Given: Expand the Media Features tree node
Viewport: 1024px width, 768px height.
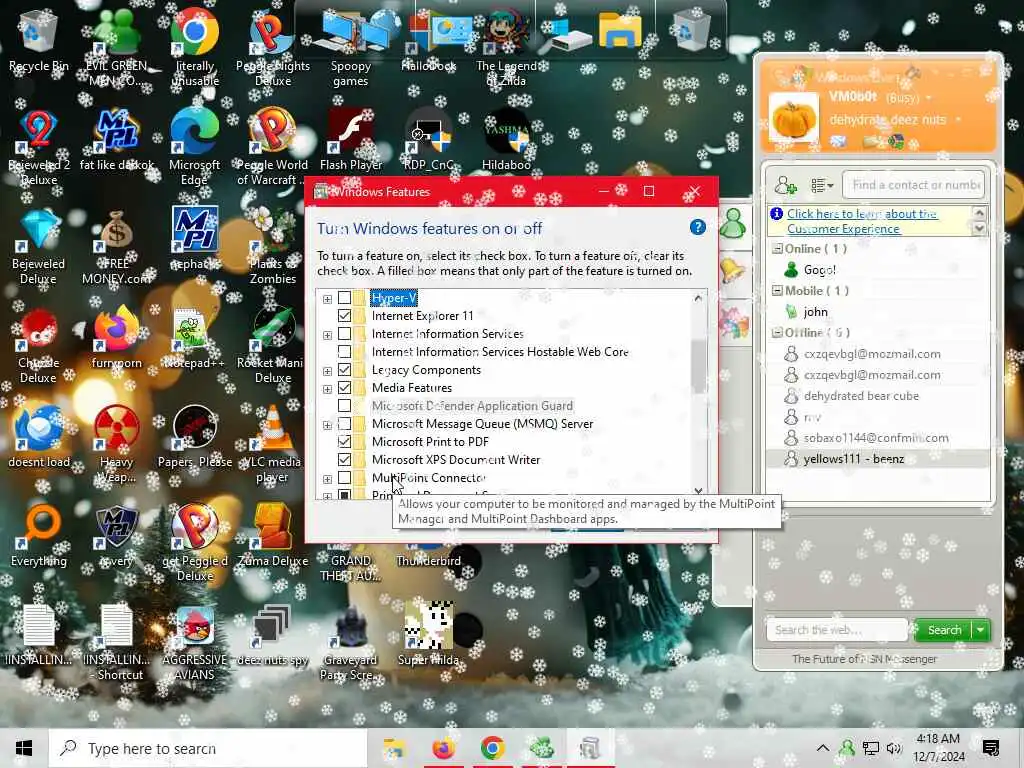Looking at the screenshot, I should pos(327,389).
